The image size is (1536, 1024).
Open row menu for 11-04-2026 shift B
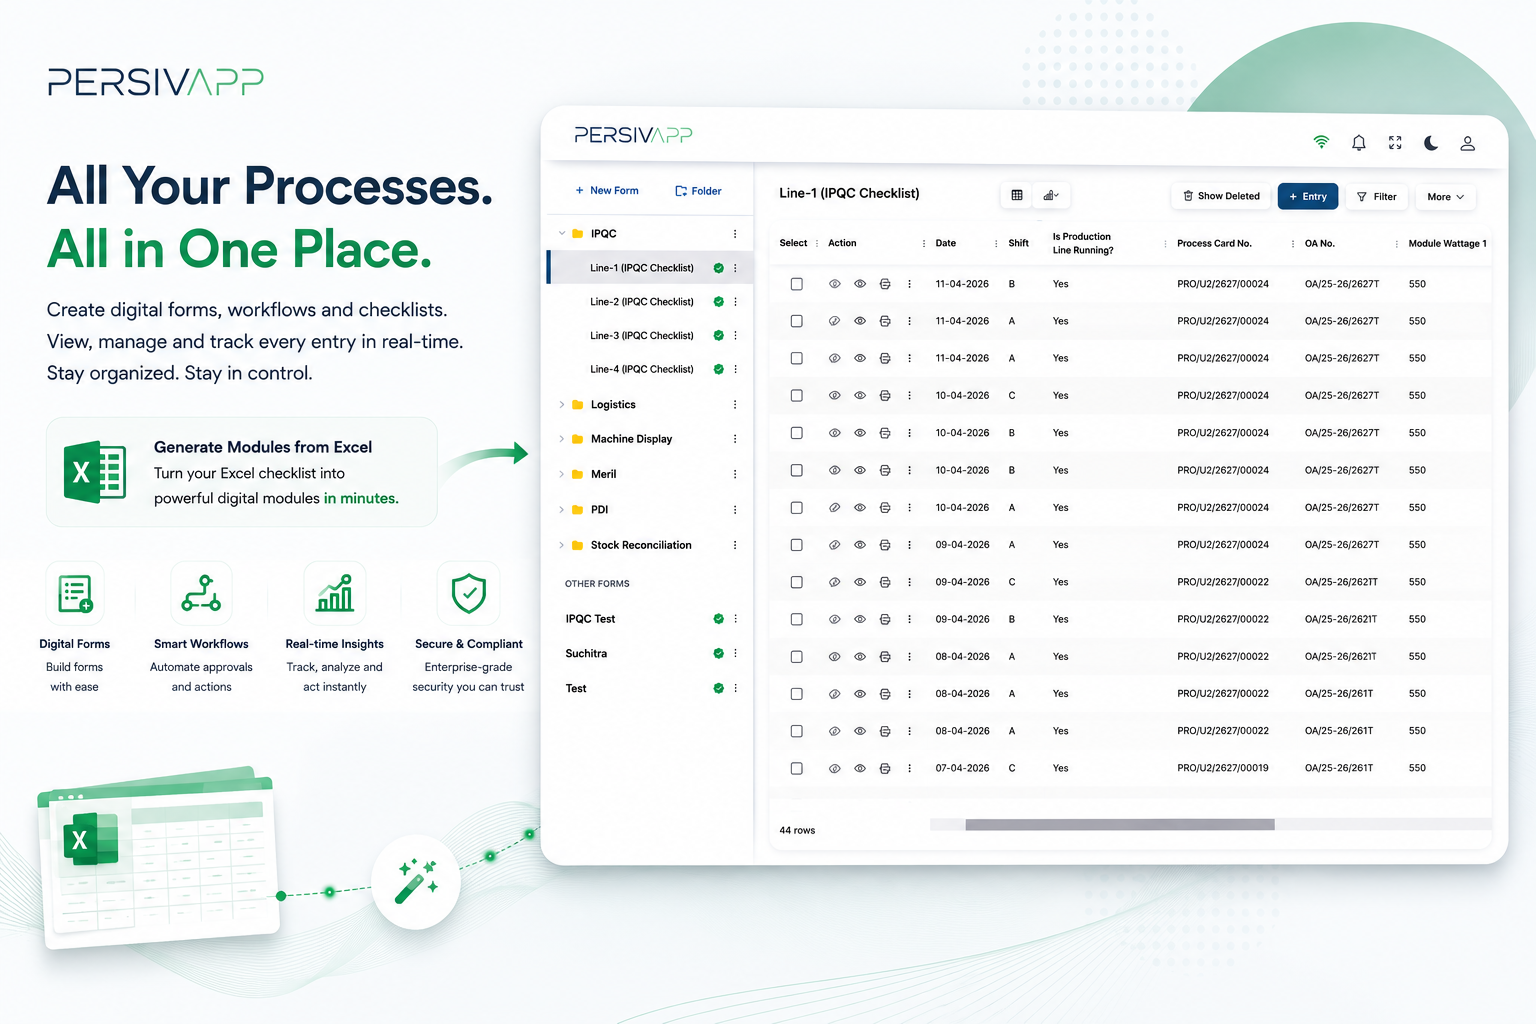(909, 284)
